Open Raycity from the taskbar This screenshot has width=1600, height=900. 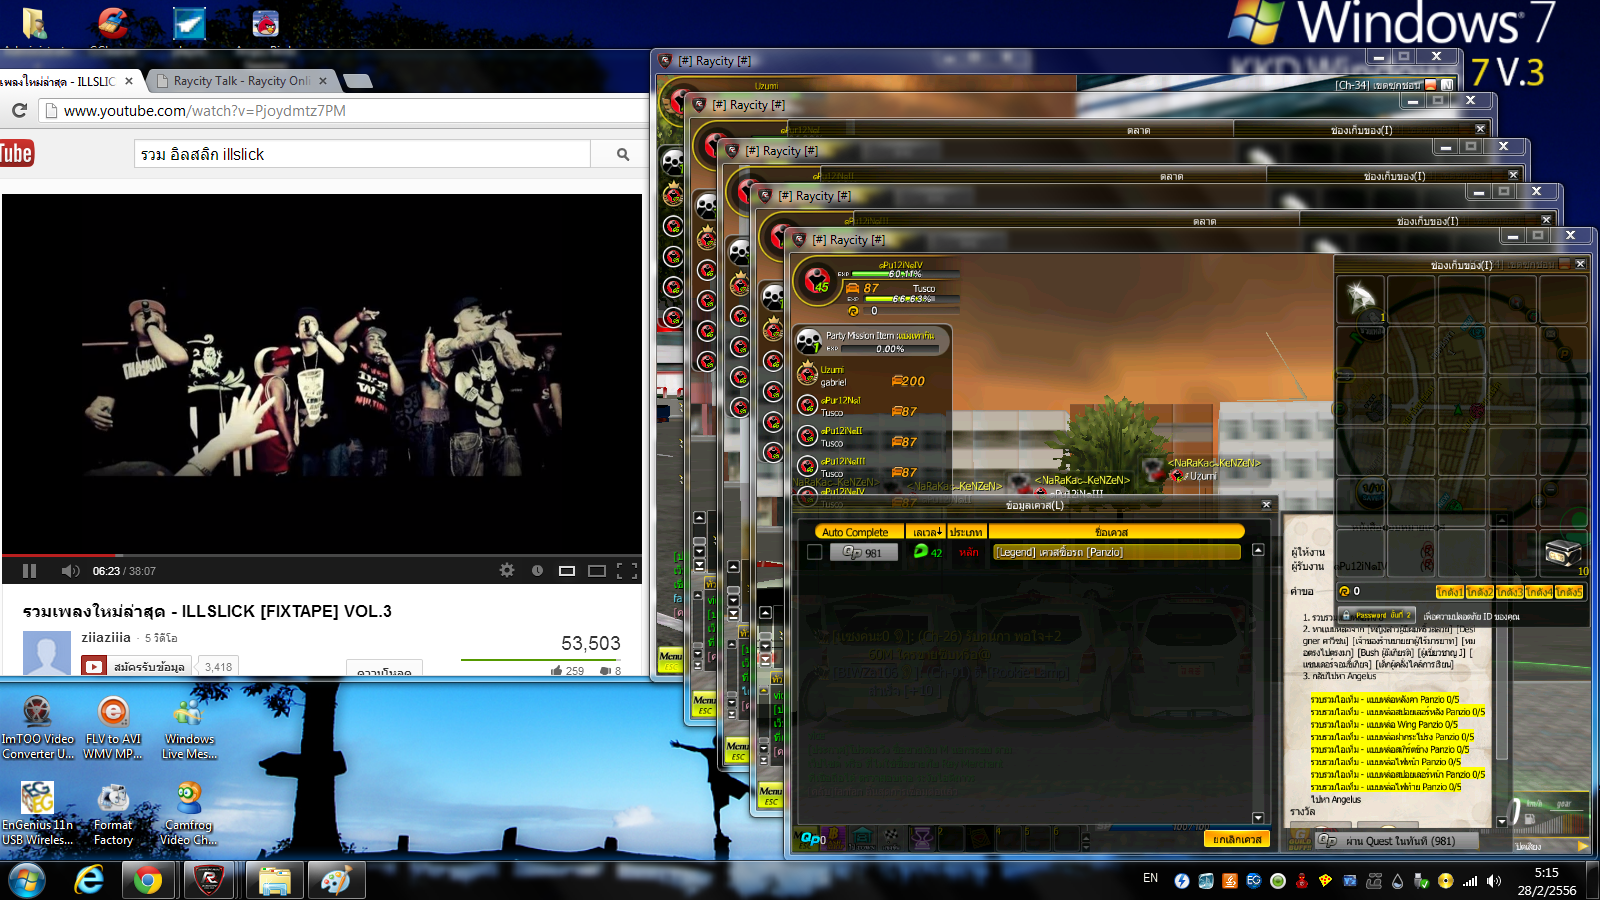coord(208,880)
